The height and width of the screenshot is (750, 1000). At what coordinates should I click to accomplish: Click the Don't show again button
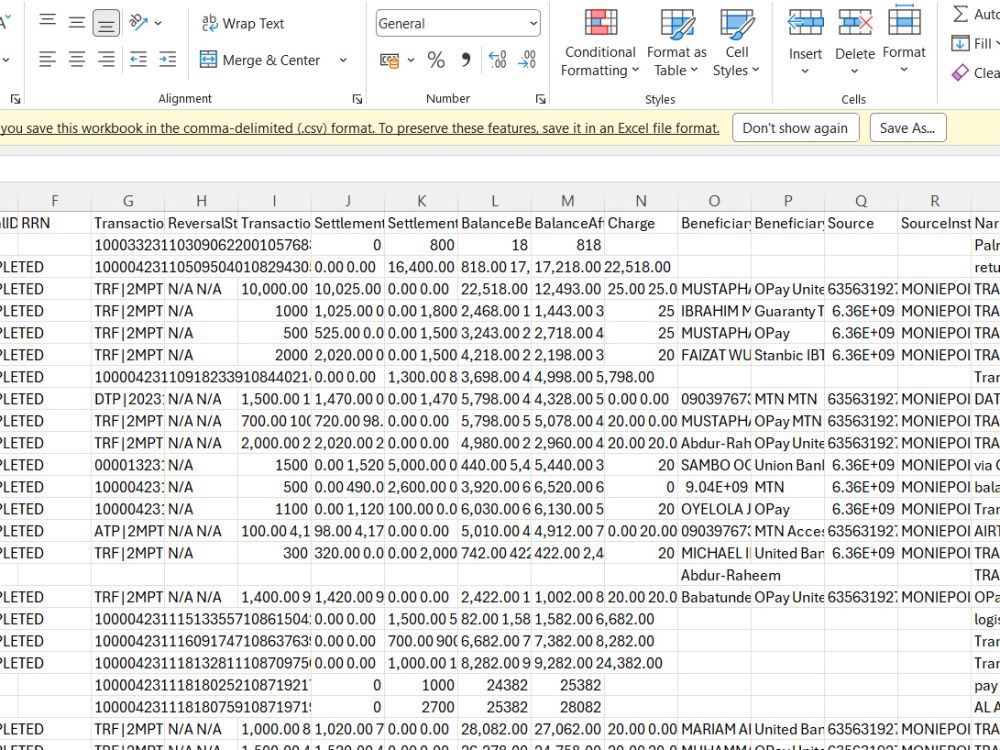795,128
